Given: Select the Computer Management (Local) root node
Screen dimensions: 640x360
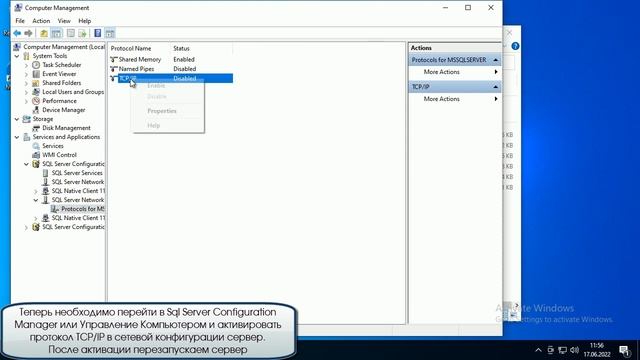Looking at the screenshot, I should [x=64, y=47].
